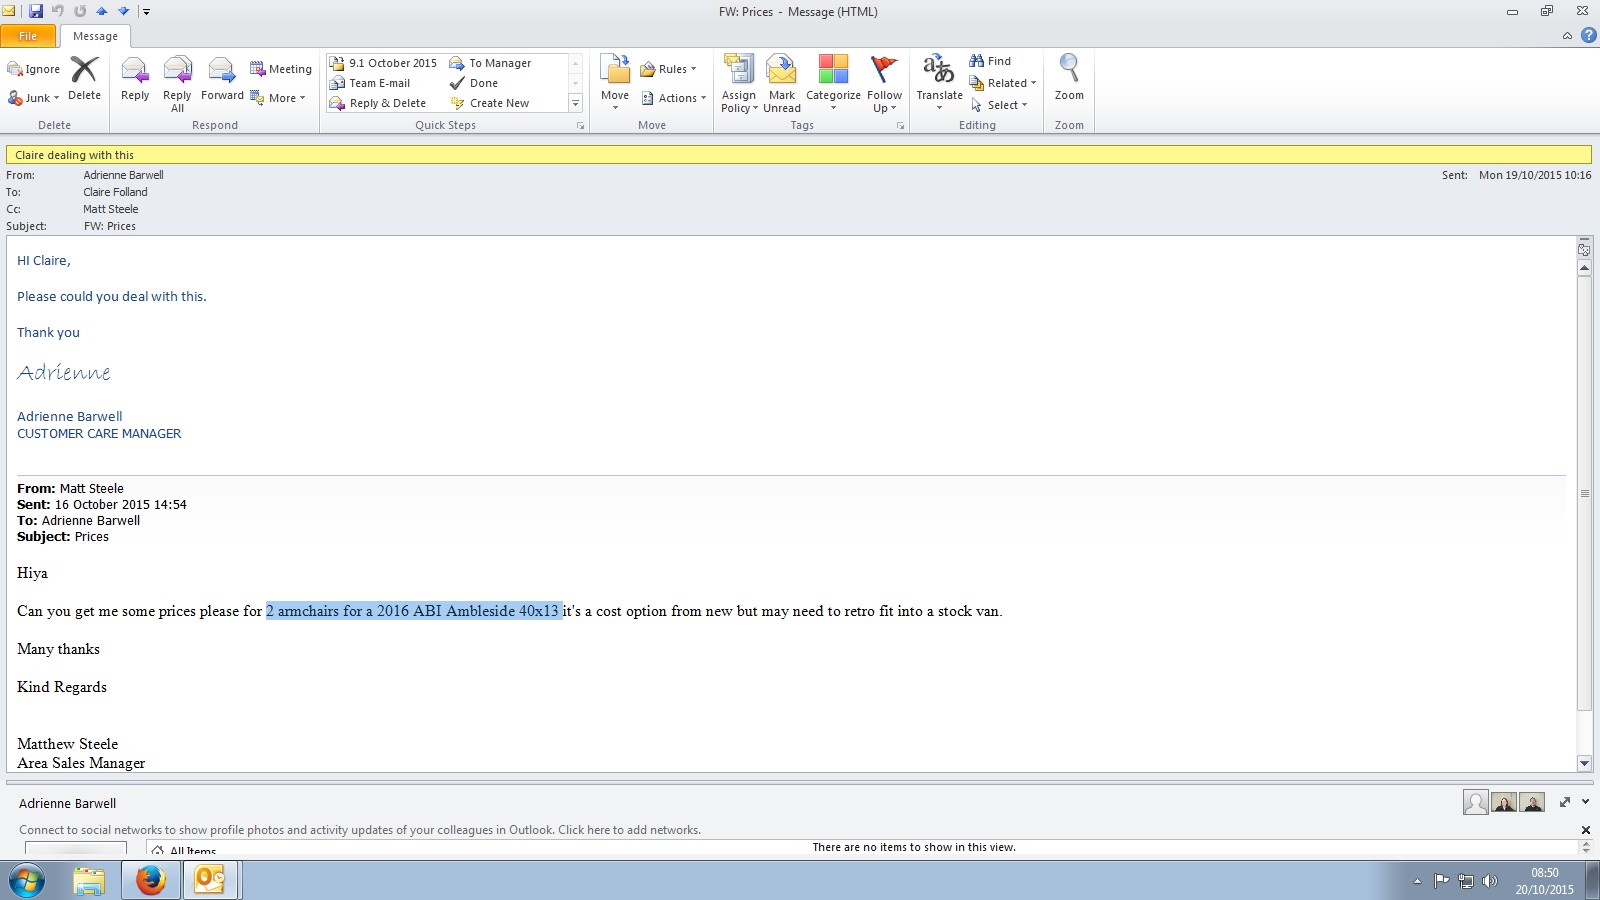Click the Reply icon in ribbon

(135, 72)
